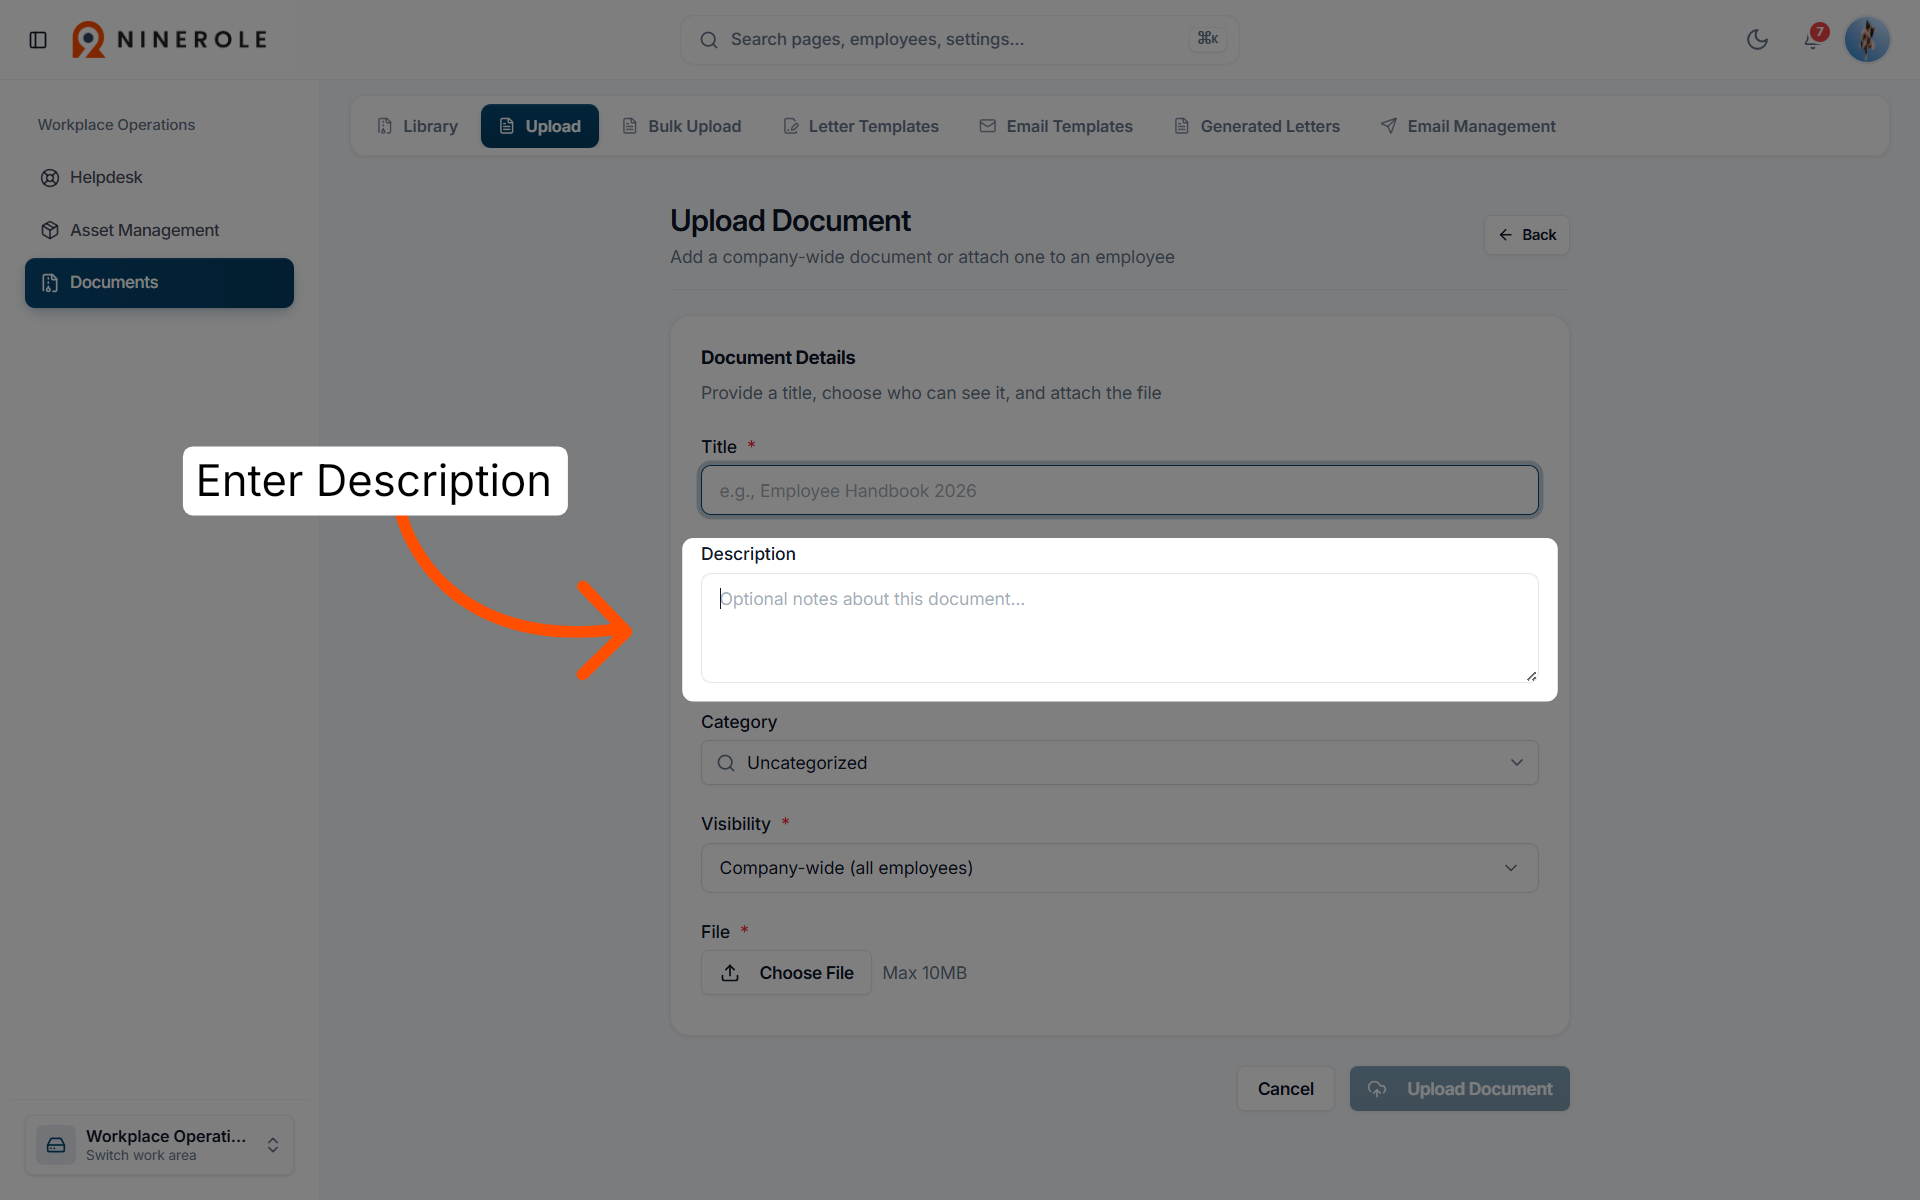Open the user profile avatar
Image resolution: width=1920 pixels, height=1200 pixels.
[x=1867, y=40]
